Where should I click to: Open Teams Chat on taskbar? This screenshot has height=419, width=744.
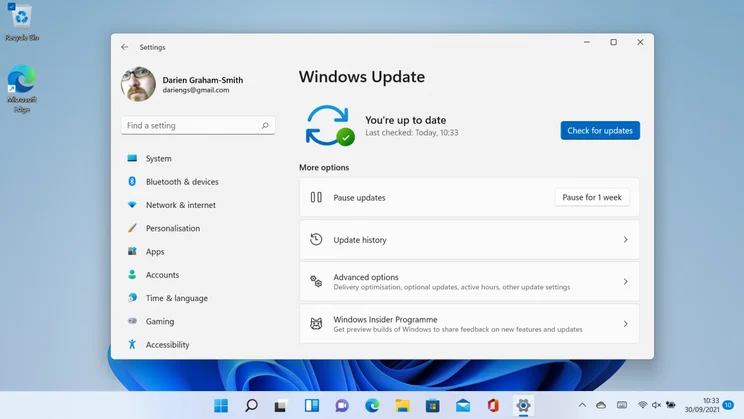(342, 406)
